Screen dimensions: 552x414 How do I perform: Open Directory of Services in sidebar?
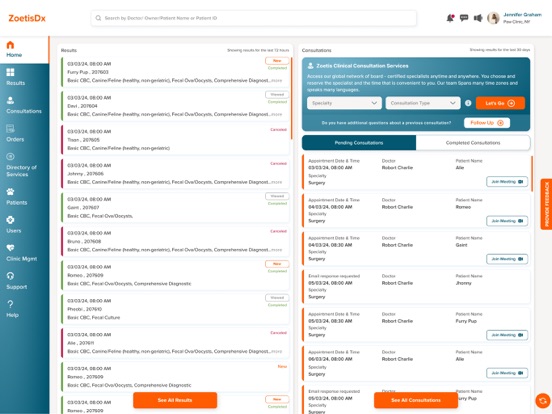pos(21,165)
